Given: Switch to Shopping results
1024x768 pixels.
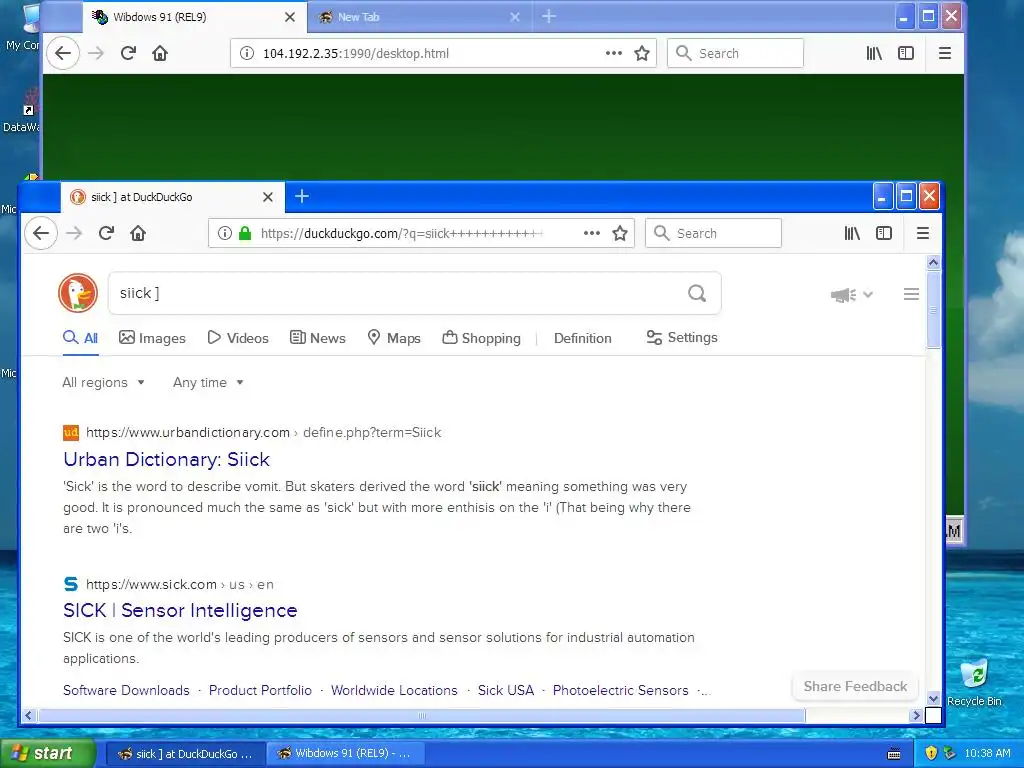Looking at the screenshot, I should [481, 338].
